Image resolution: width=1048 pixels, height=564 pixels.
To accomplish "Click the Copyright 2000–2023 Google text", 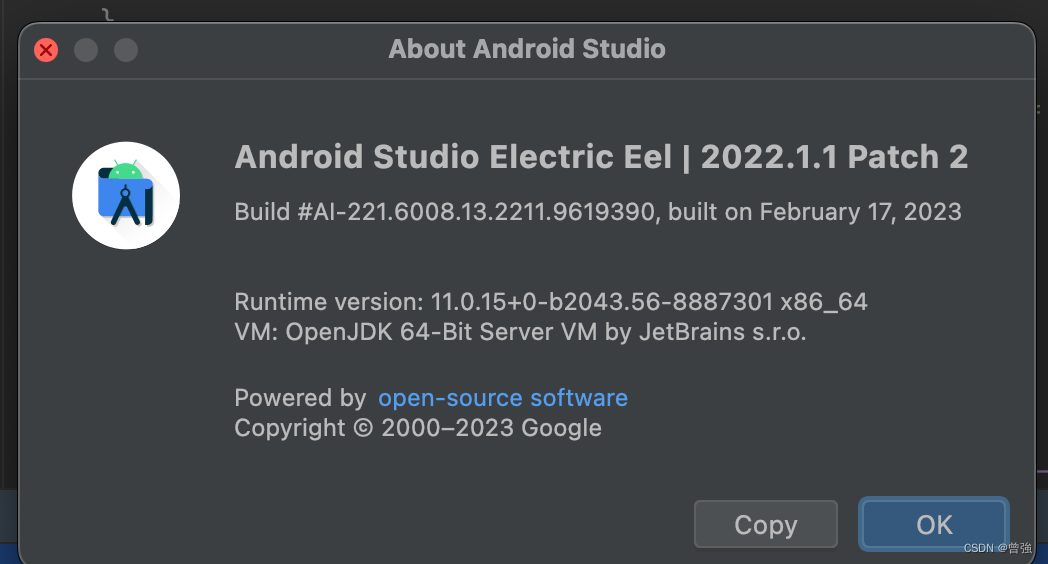I will click(418, 428).
